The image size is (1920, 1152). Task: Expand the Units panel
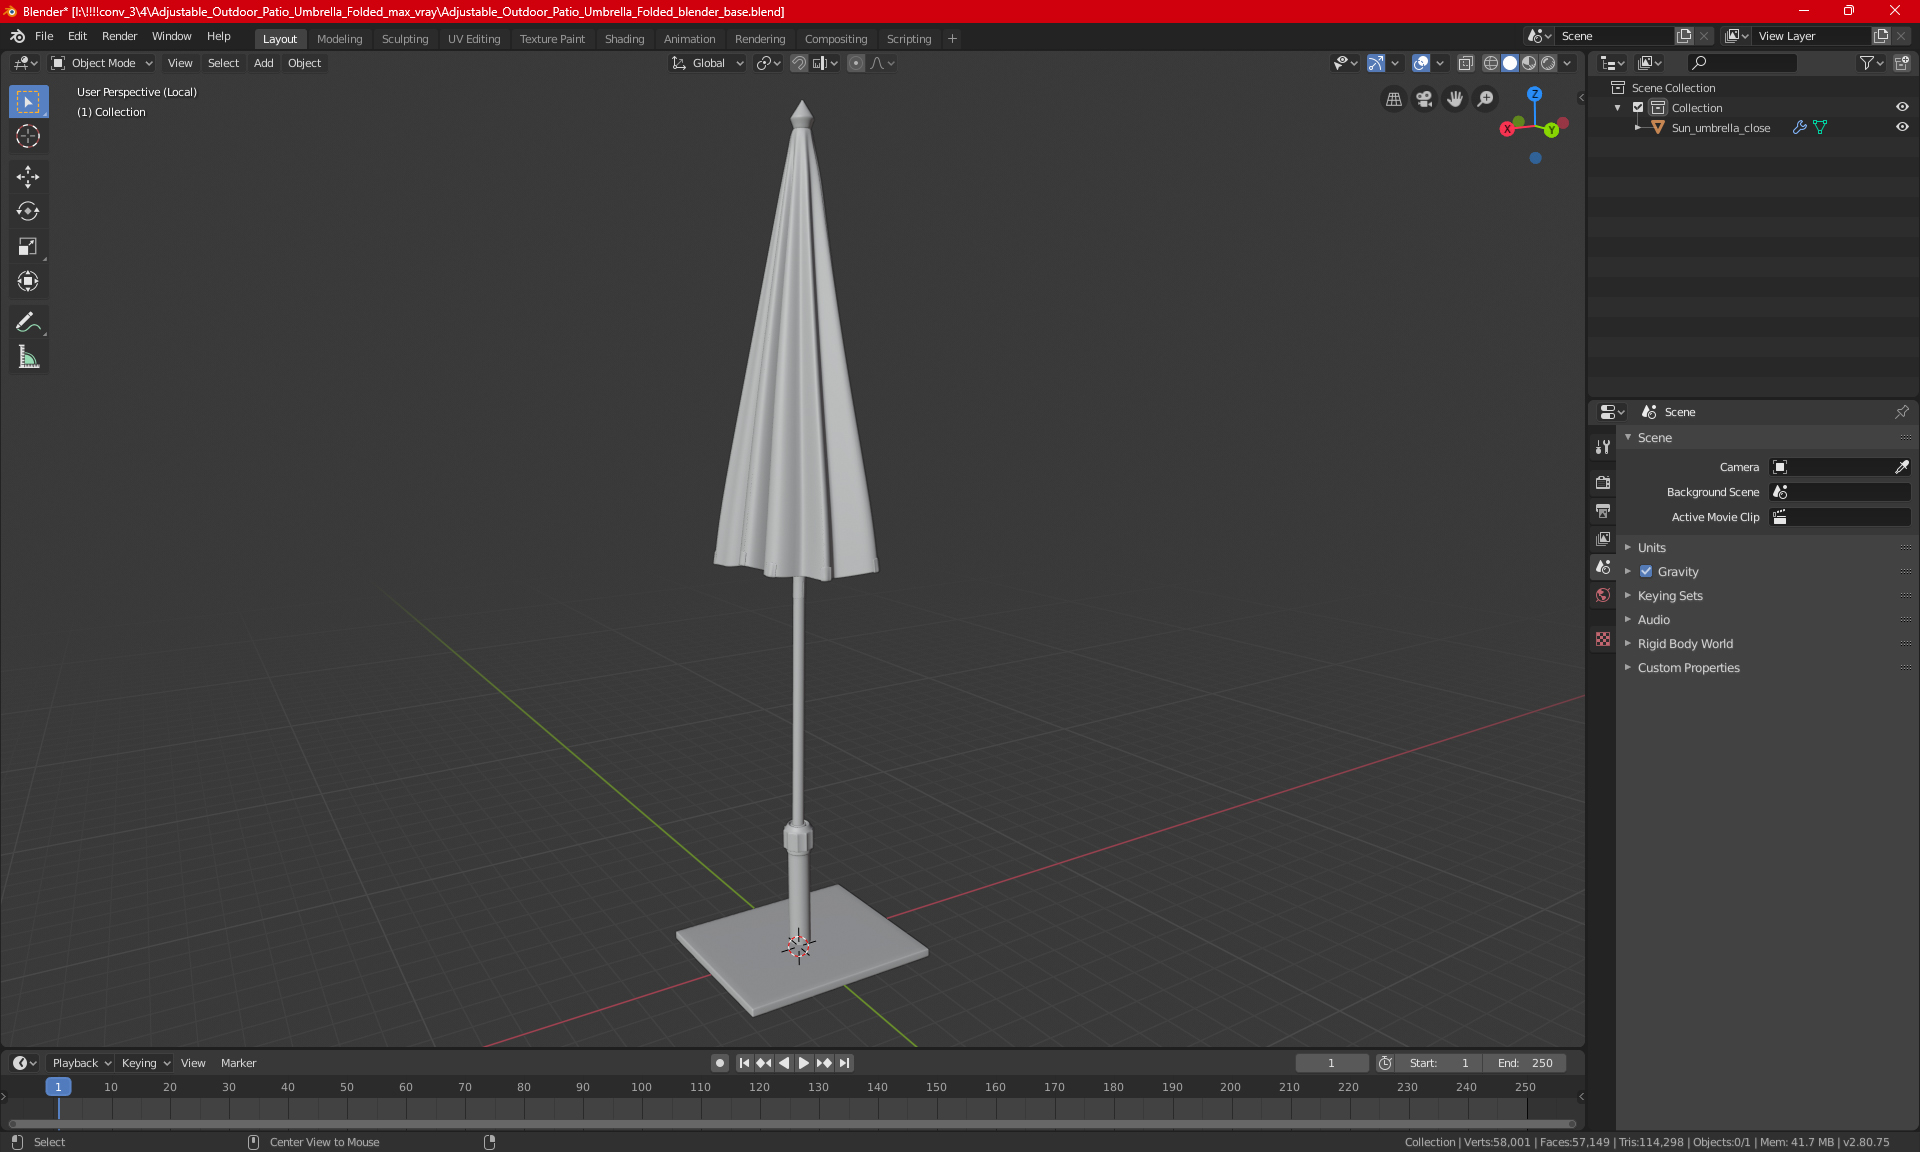1651,548
